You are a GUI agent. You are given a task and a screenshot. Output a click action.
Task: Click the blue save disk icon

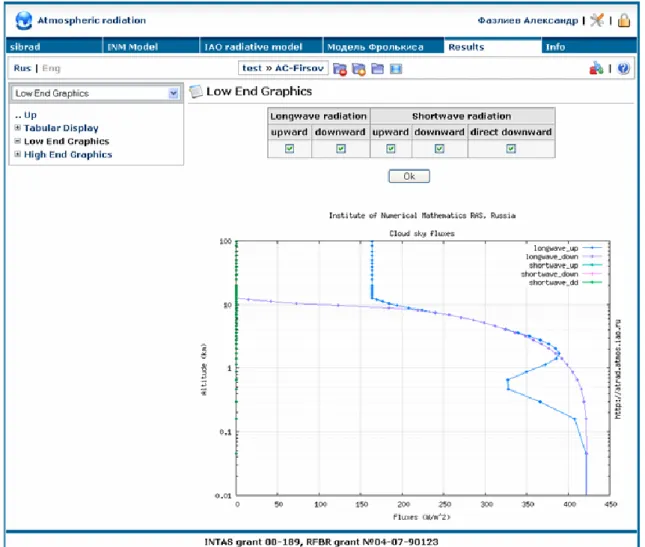click(396, 69)
